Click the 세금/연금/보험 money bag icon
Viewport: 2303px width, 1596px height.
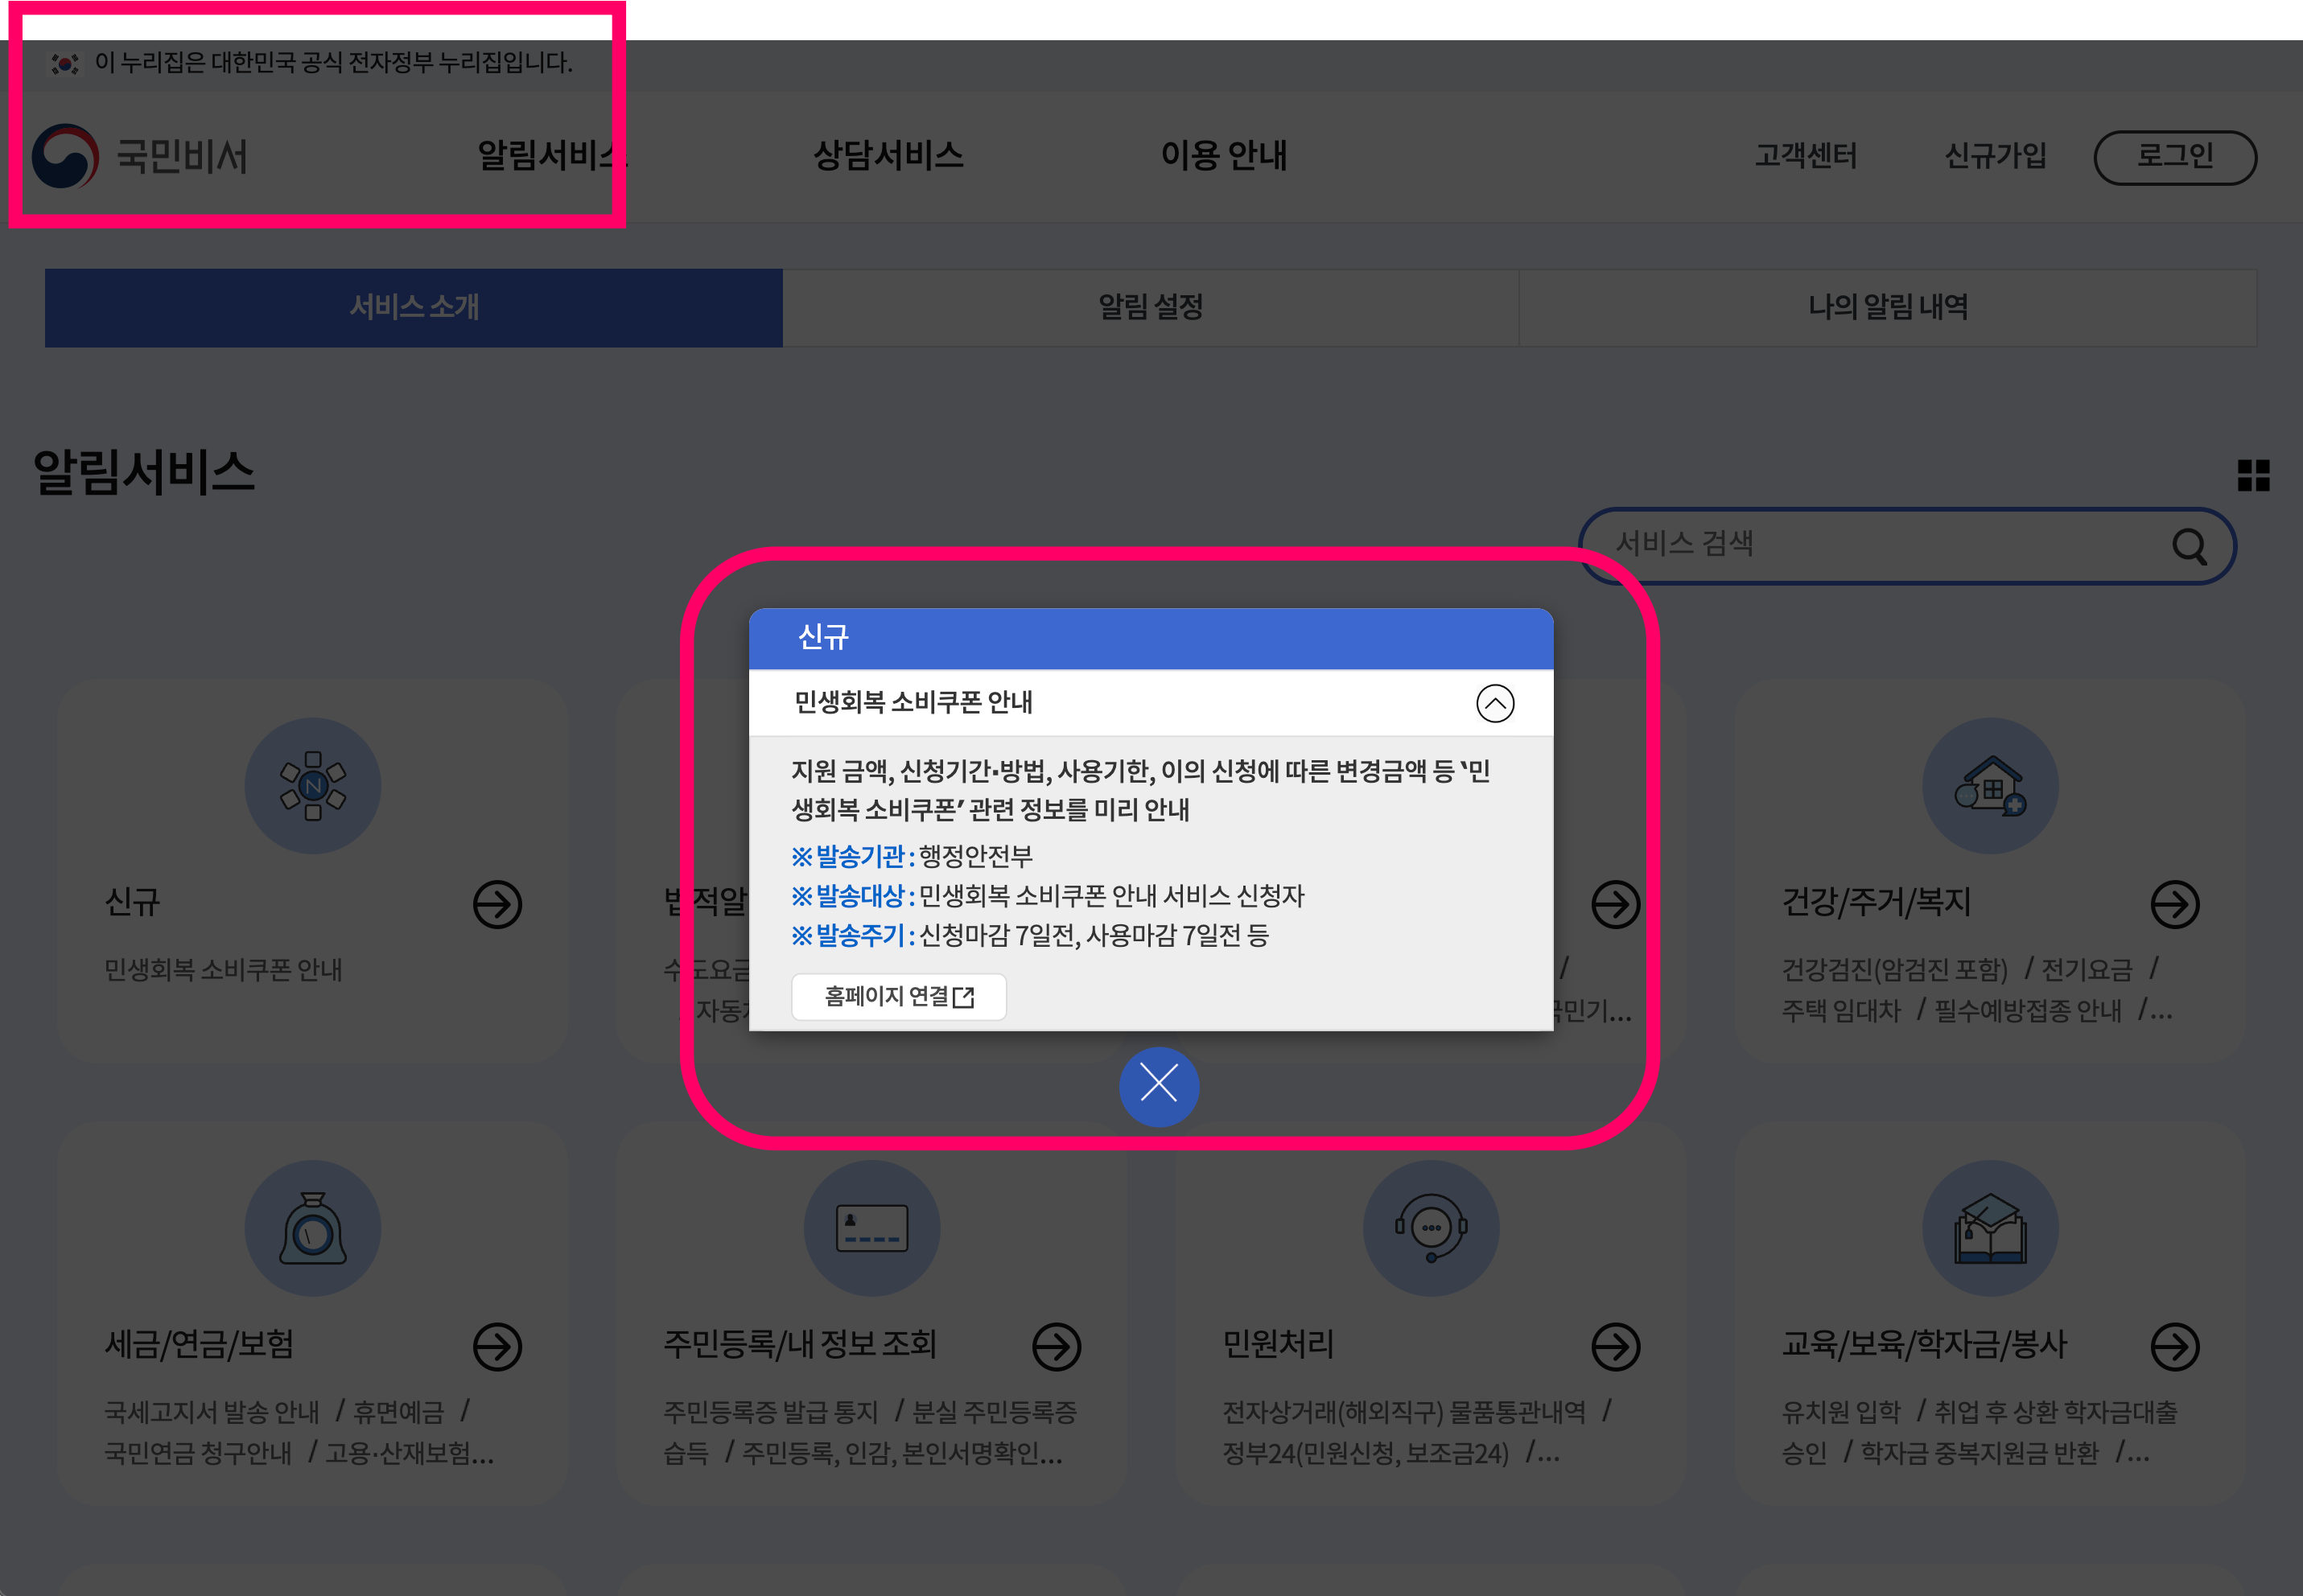313,1228
